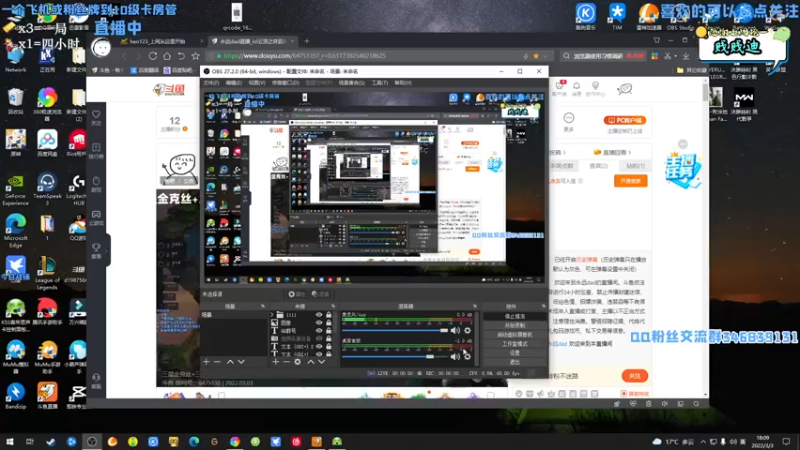Image resolution: width=800 pixels, height=450 pixels.
Task: Open desktop audio gear settings in mixer
Action: point(467,357)
